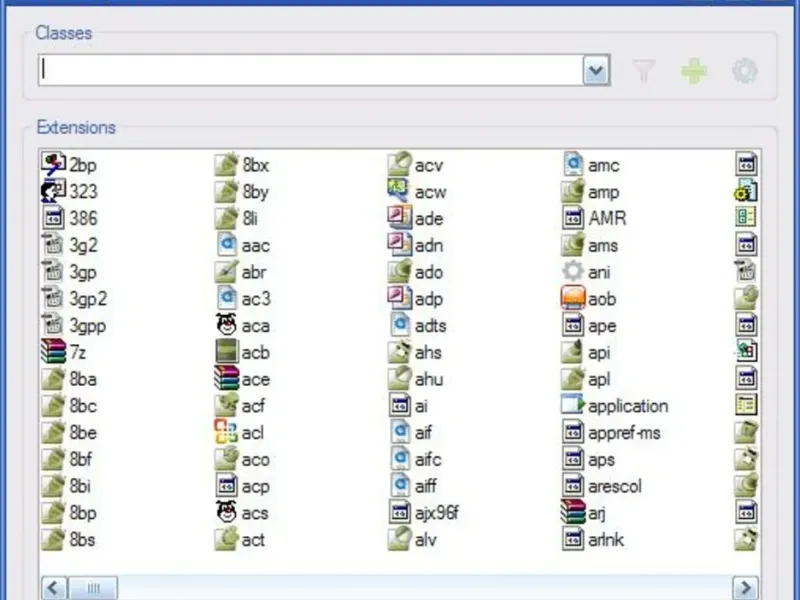Click the act extension label

coord(253,540)
